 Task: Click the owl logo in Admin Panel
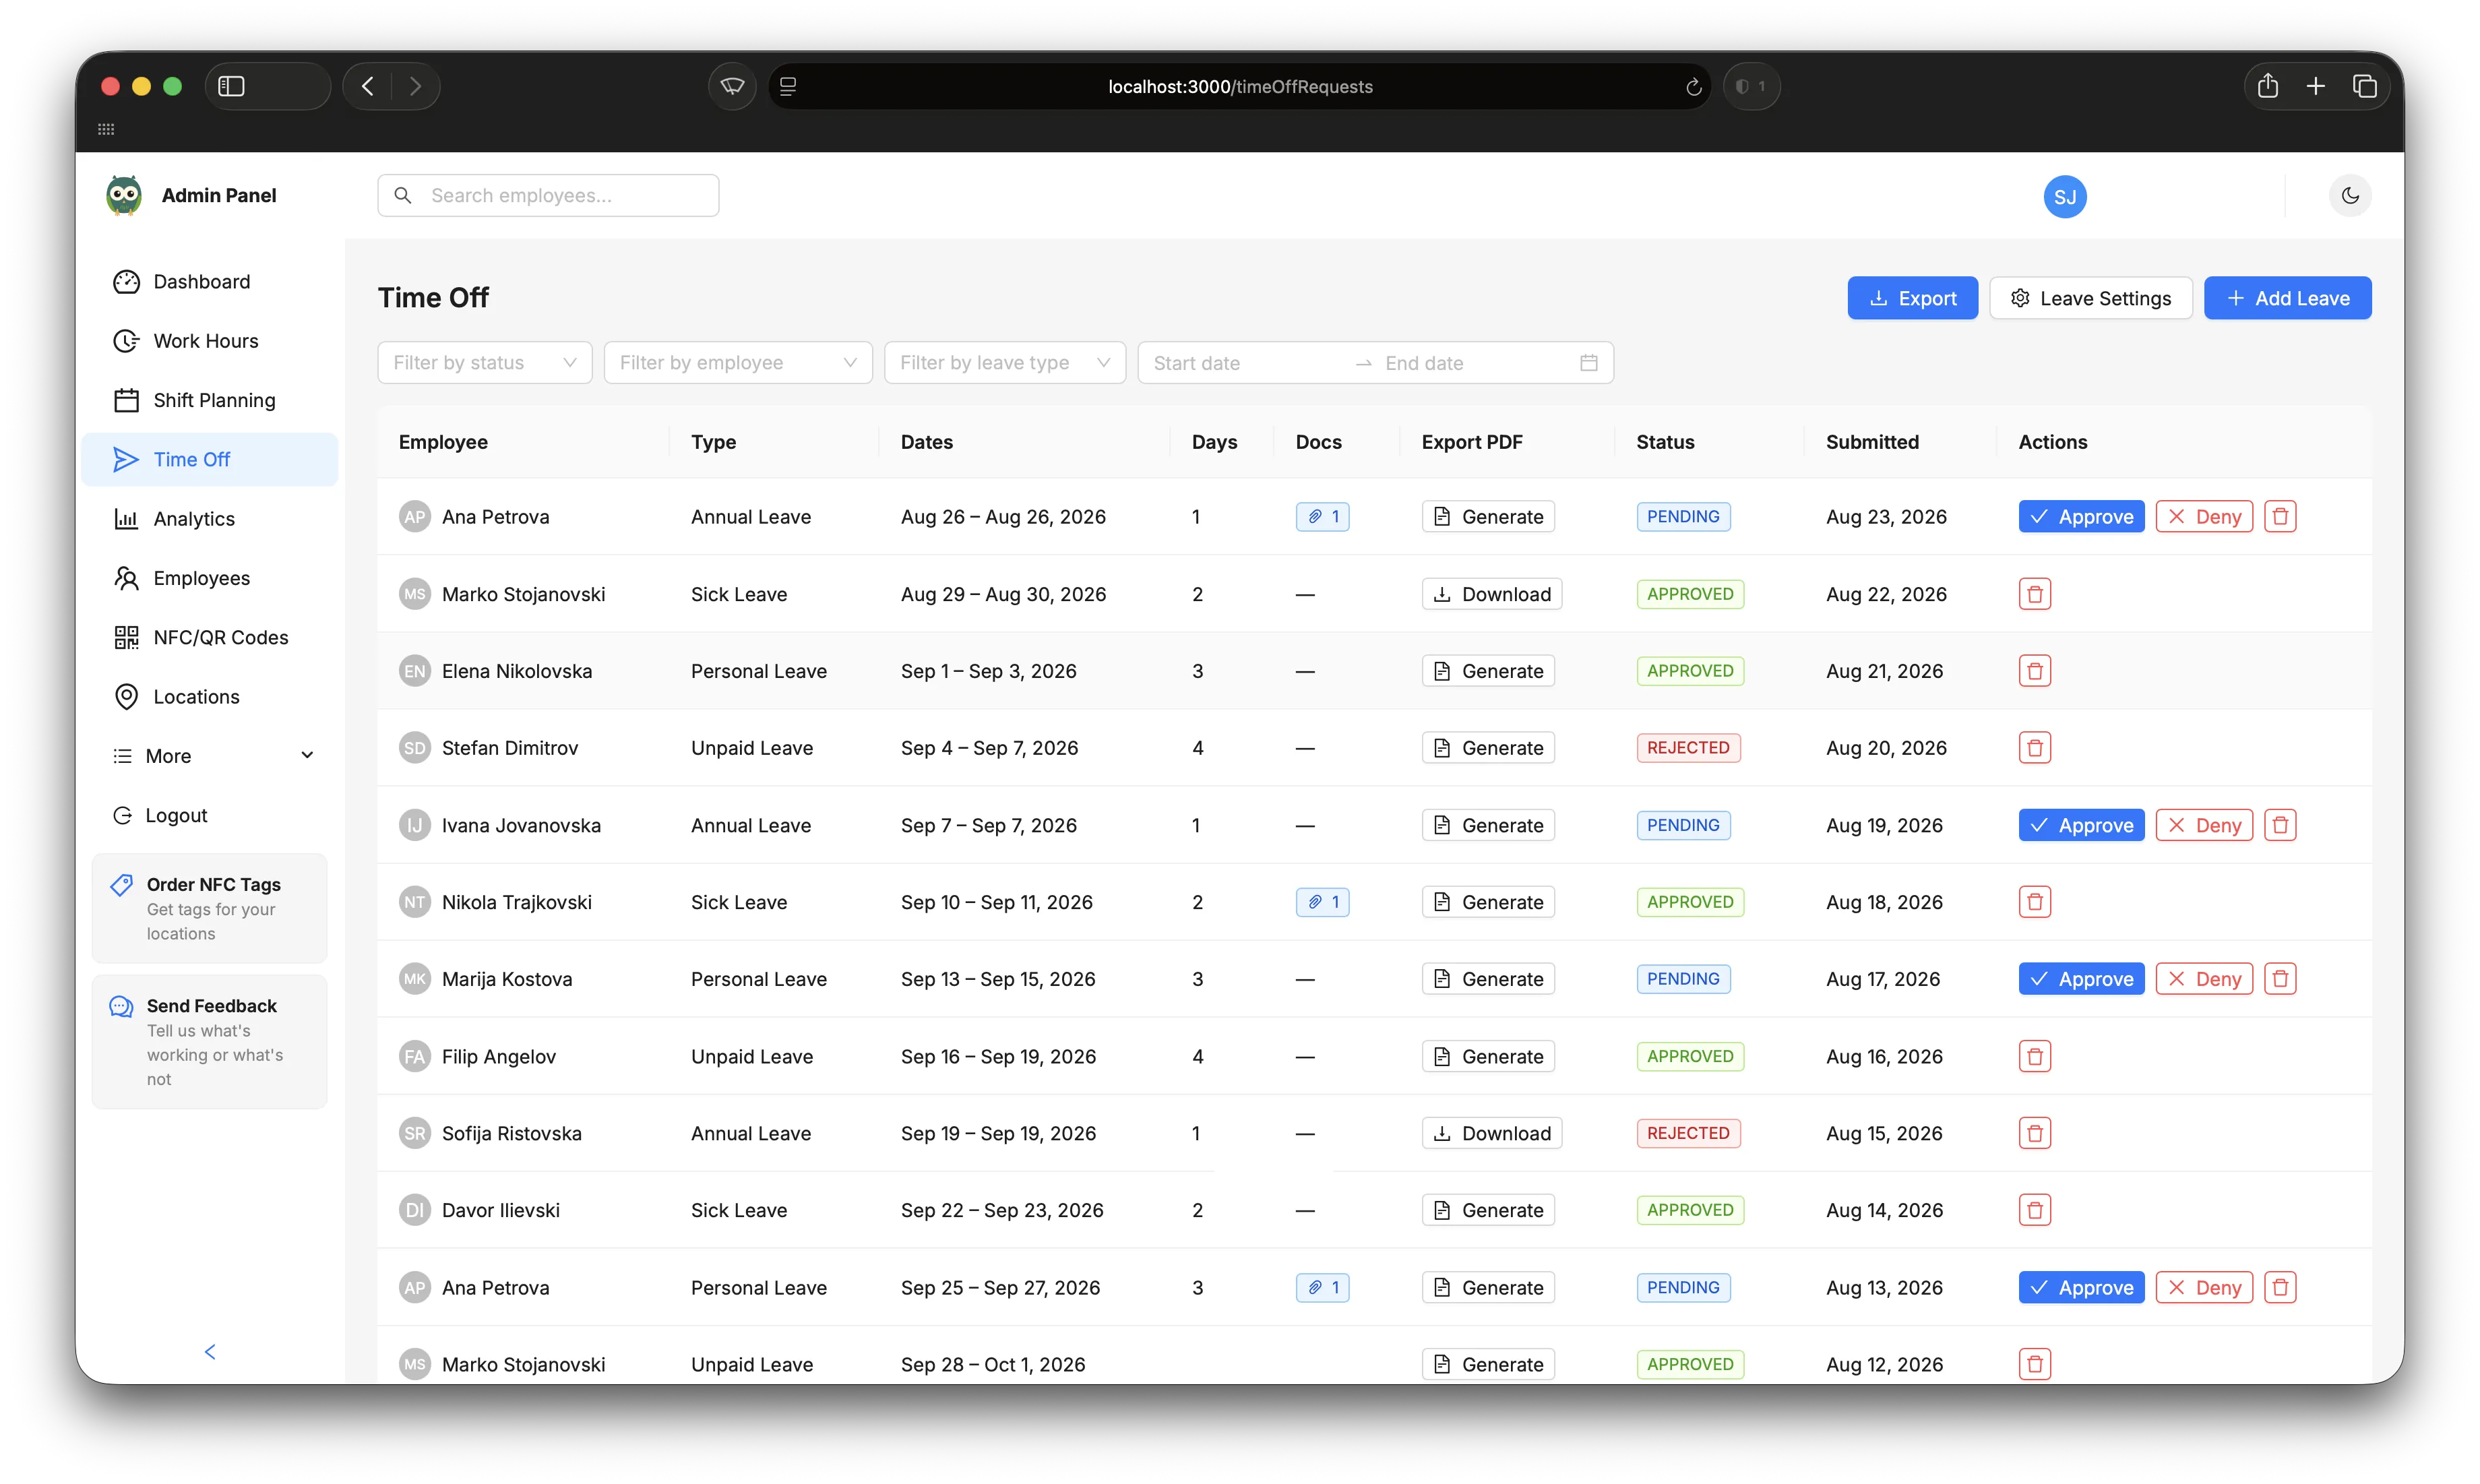coord(124,196)
